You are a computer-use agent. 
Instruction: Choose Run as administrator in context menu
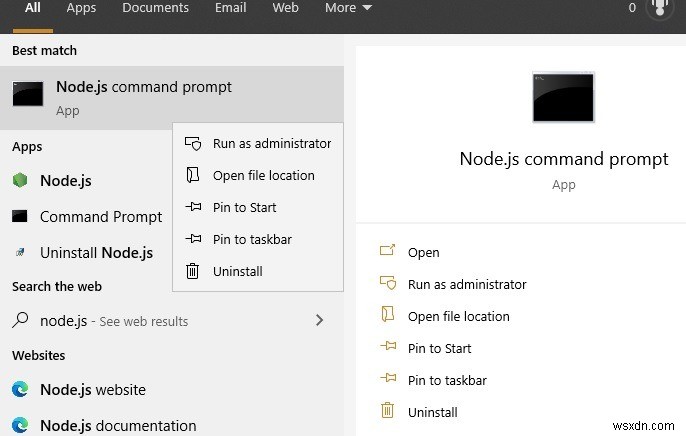[271, 143]
